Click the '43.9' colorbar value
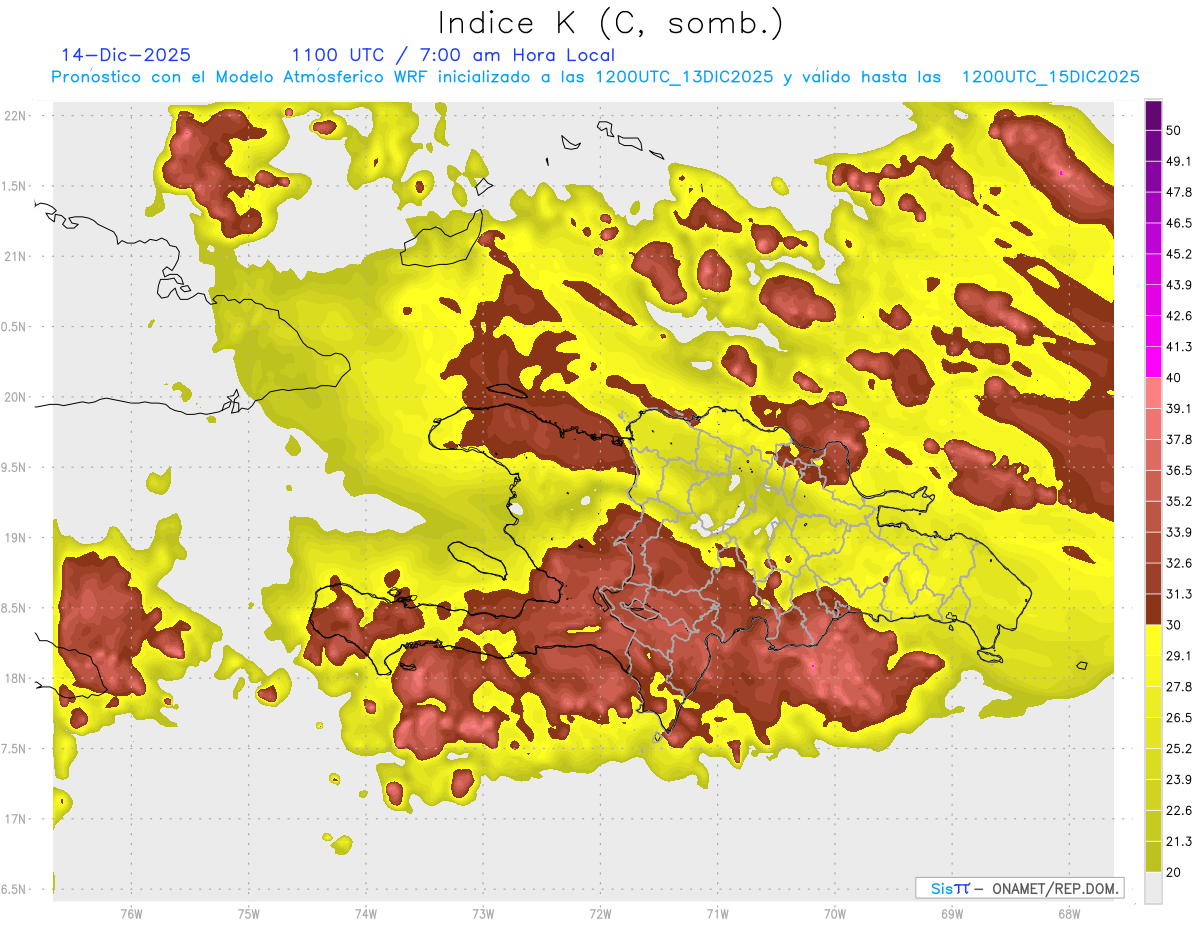Viewport: 1200px width, 927px height. [x=1179, y=285]
